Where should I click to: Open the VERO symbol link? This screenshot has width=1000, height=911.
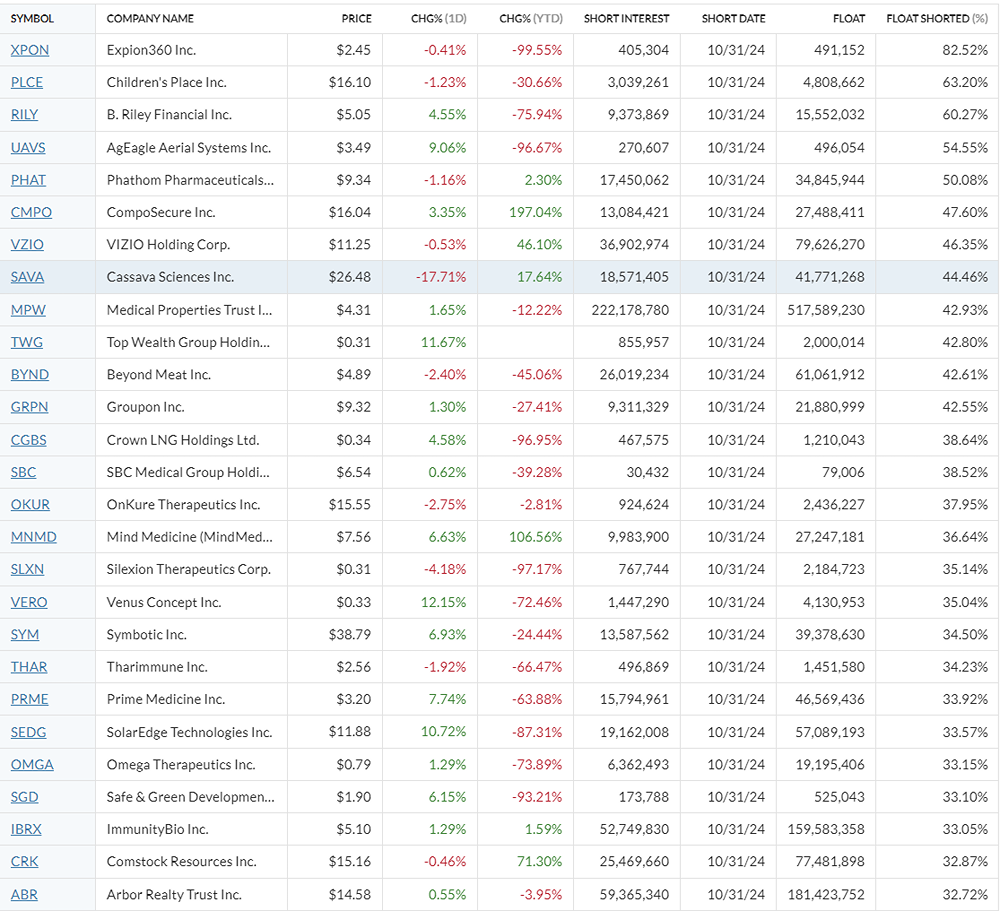coord(29,602)
